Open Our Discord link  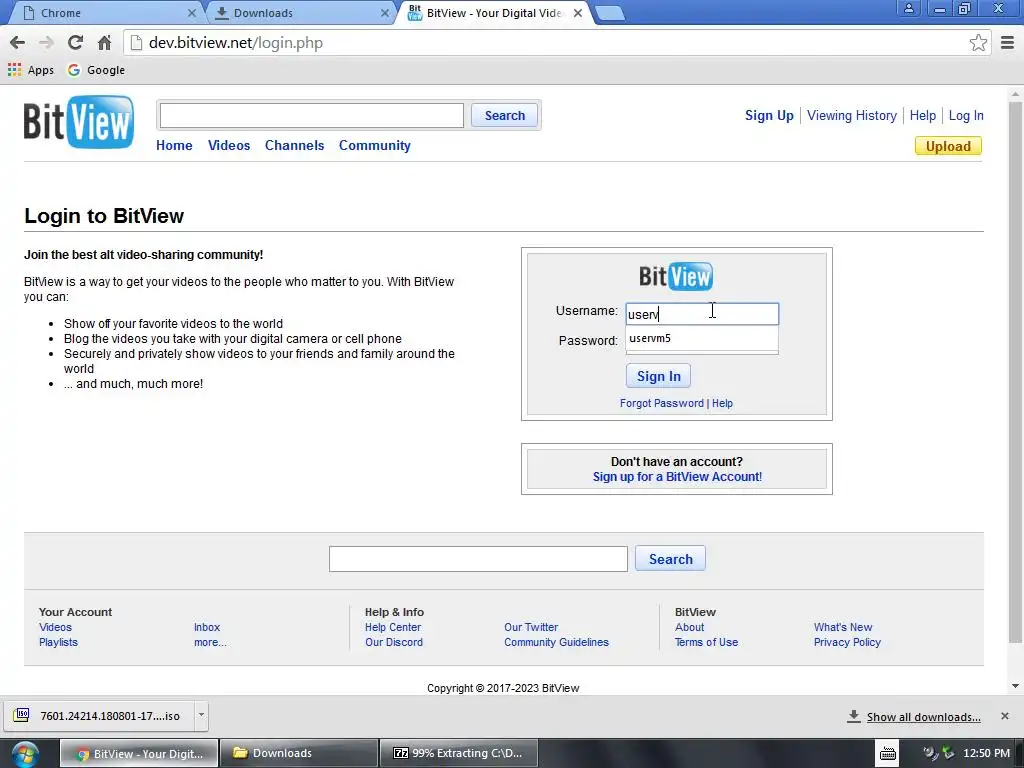[394, 642]
